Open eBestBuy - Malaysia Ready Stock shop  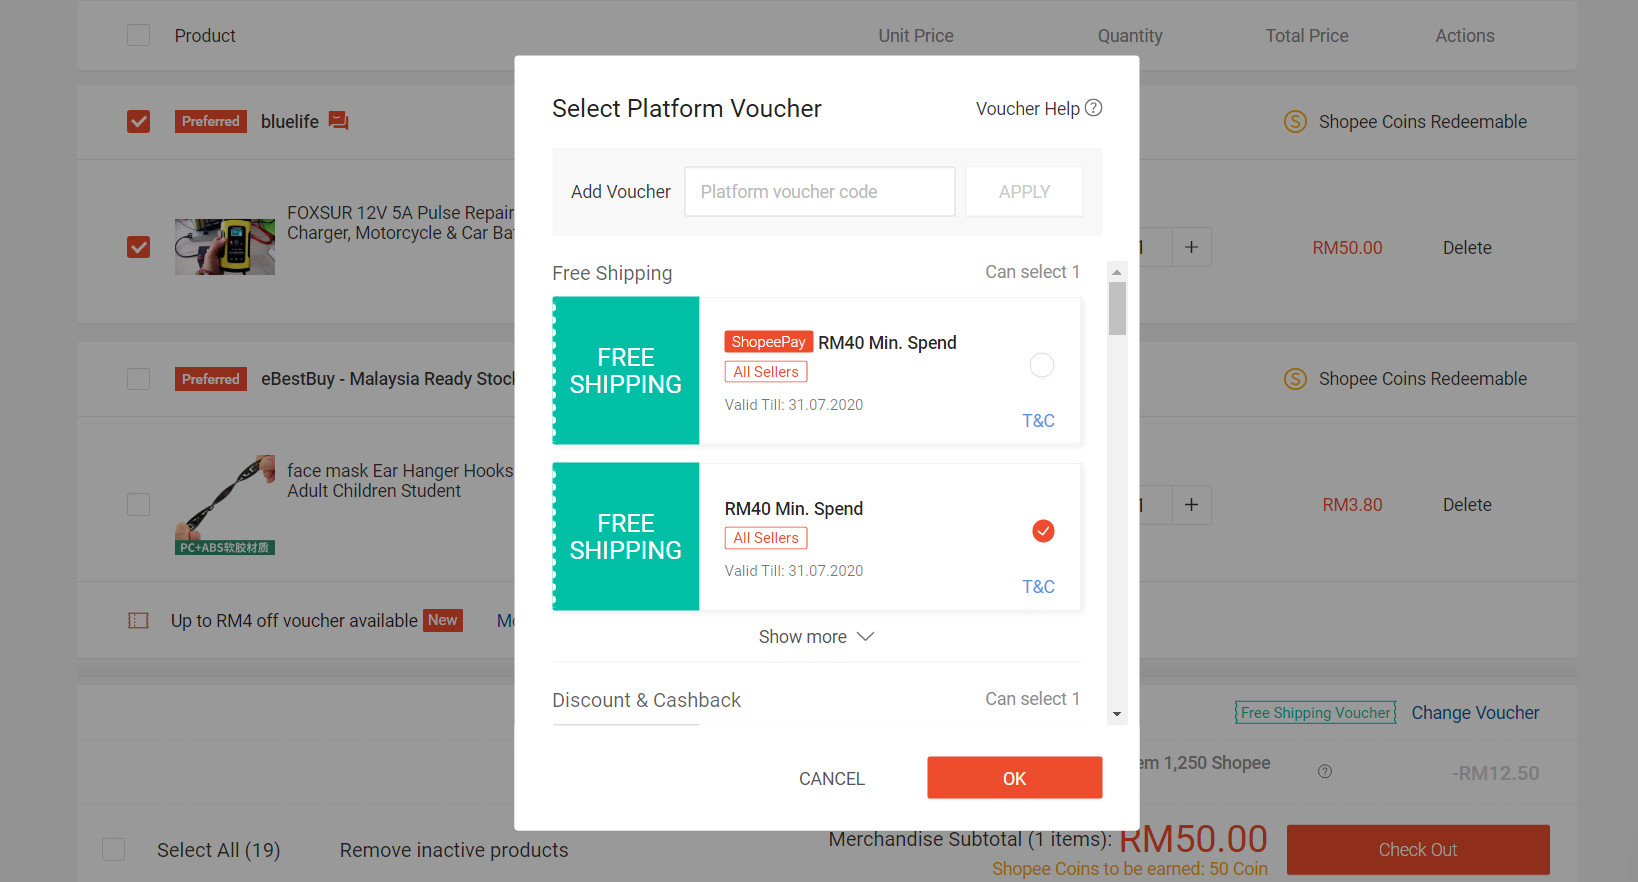click(388, 379)
